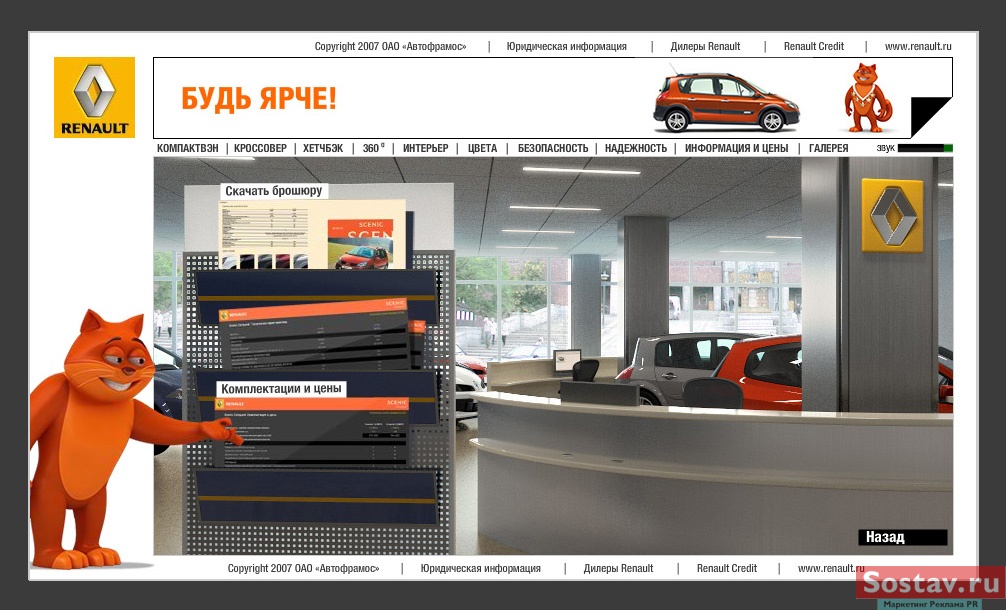Image resolution: width=1006 pixels, height=610 pixels.
Task: Open the КОМПАКТВЭН menu item
Action: 187,148
